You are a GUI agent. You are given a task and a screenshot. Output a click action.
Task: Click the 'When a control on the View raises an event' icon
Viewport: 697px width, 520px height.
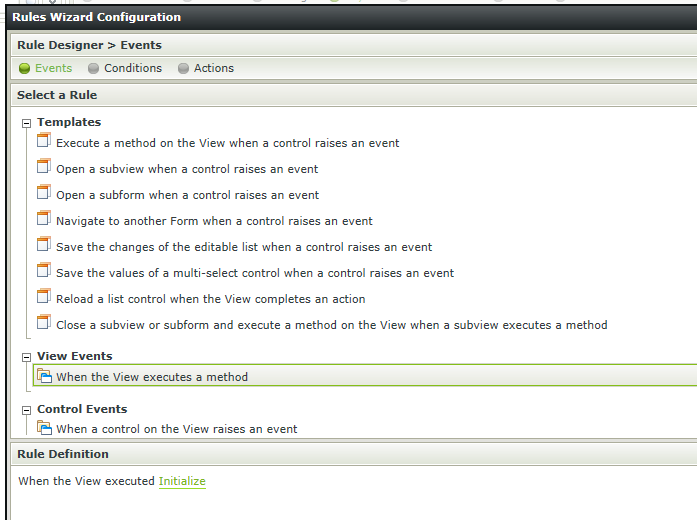tap(44, 428)
